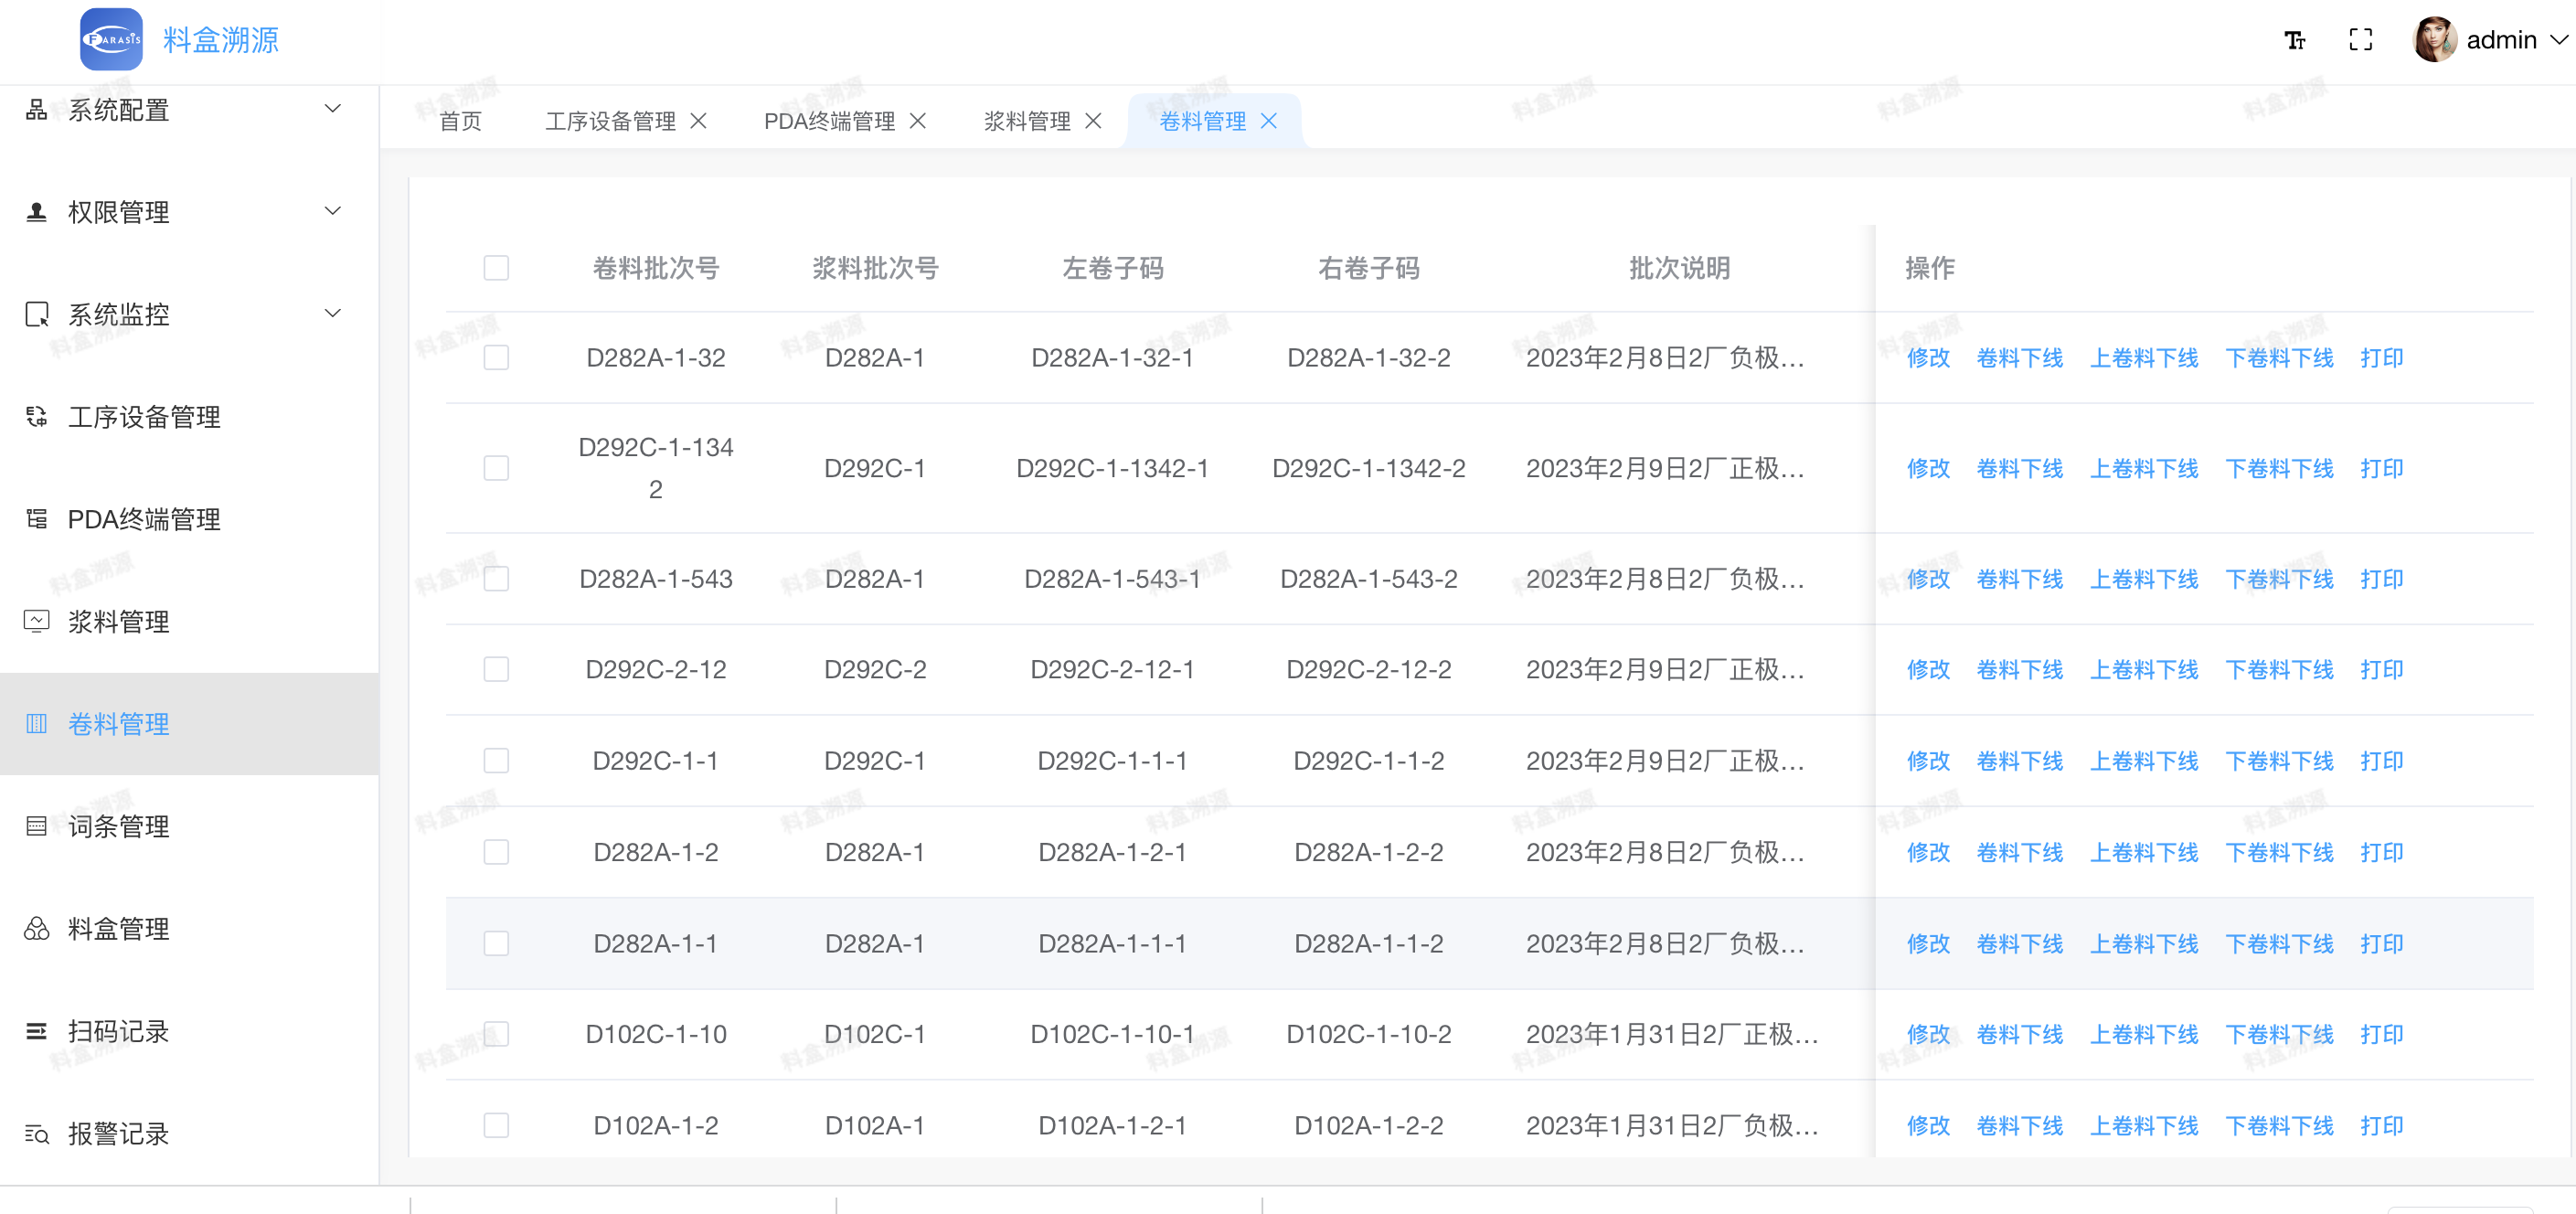
Task: Switch to the PDA终端管理 tab
Action: [829, 121]
